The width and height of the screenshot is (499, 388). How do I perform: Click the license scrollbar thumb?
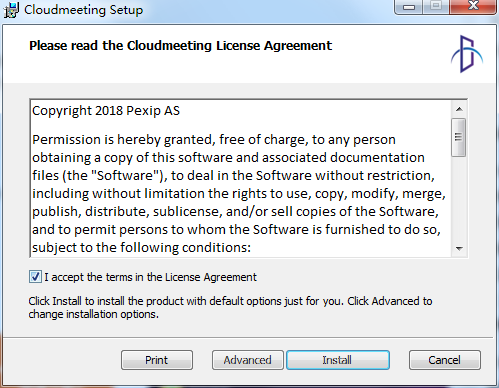(x=459, y=137)
